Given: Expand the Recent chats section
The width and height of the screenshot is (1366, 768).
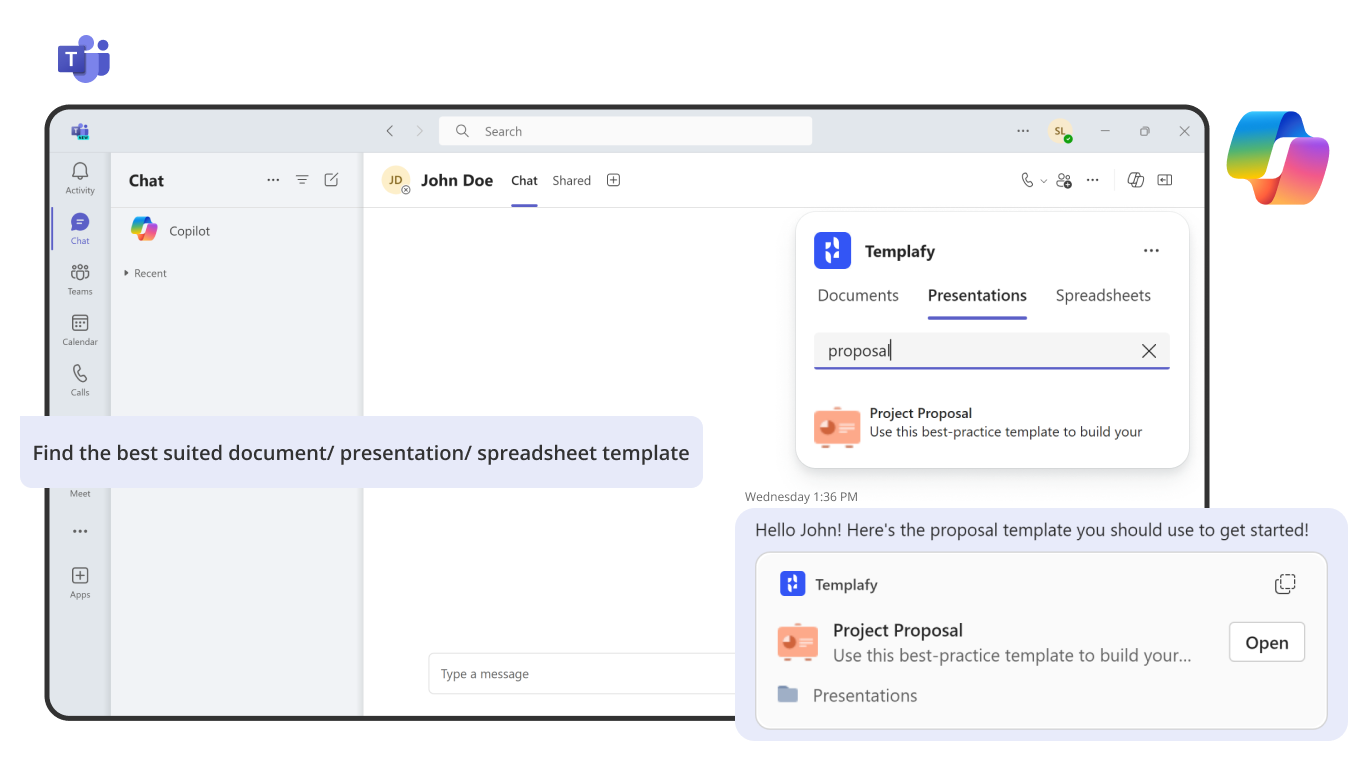Looking at the screenshot, I should point(145,273).
